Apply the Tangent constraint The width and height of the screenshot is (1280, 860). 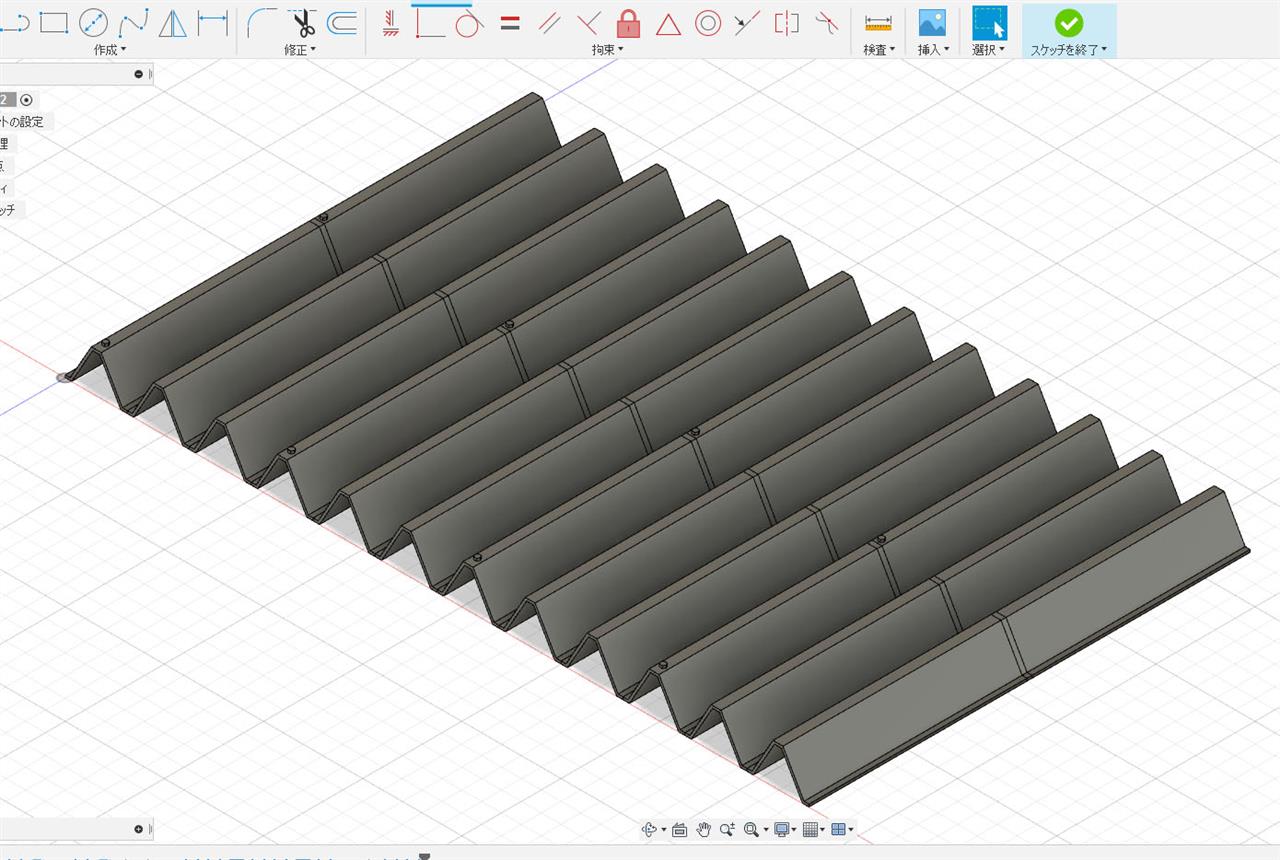(x=469, y=22)
